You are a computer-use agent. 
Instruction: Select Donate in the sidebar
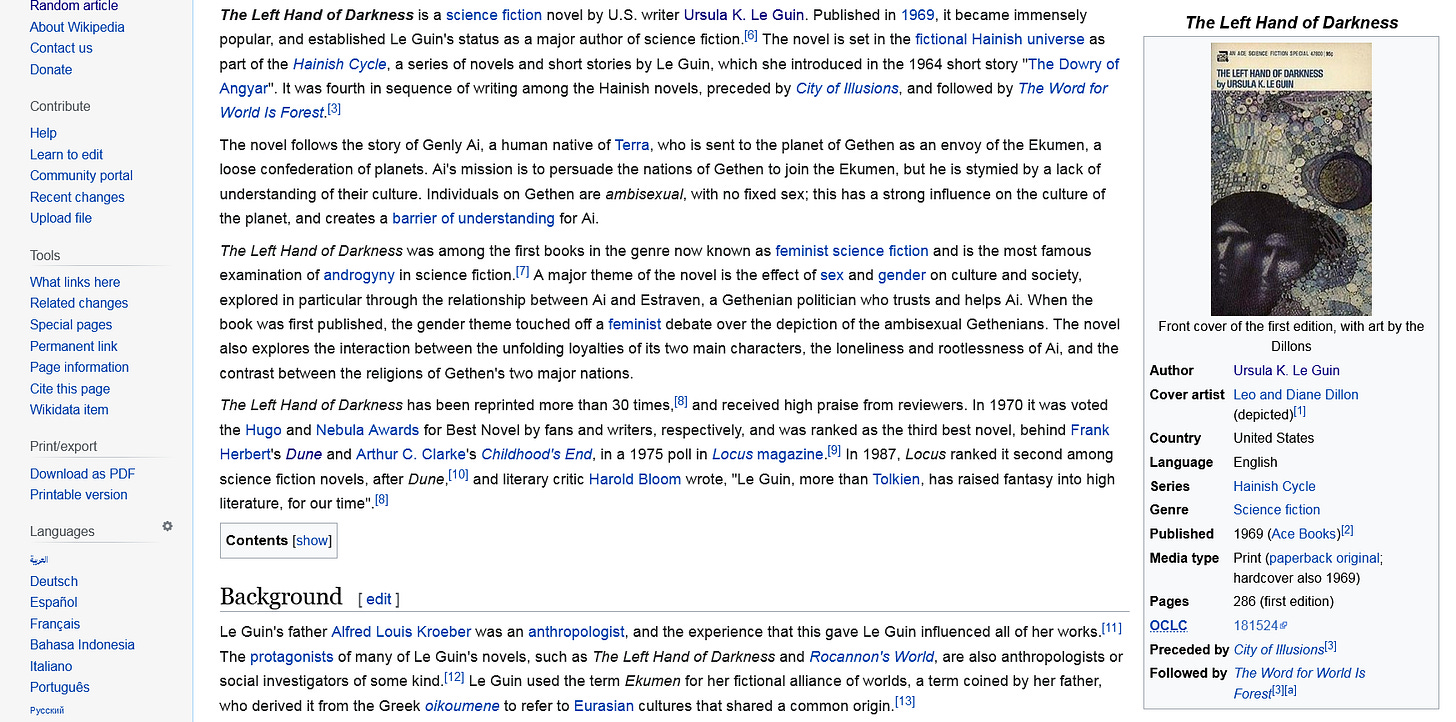point(51,70)
